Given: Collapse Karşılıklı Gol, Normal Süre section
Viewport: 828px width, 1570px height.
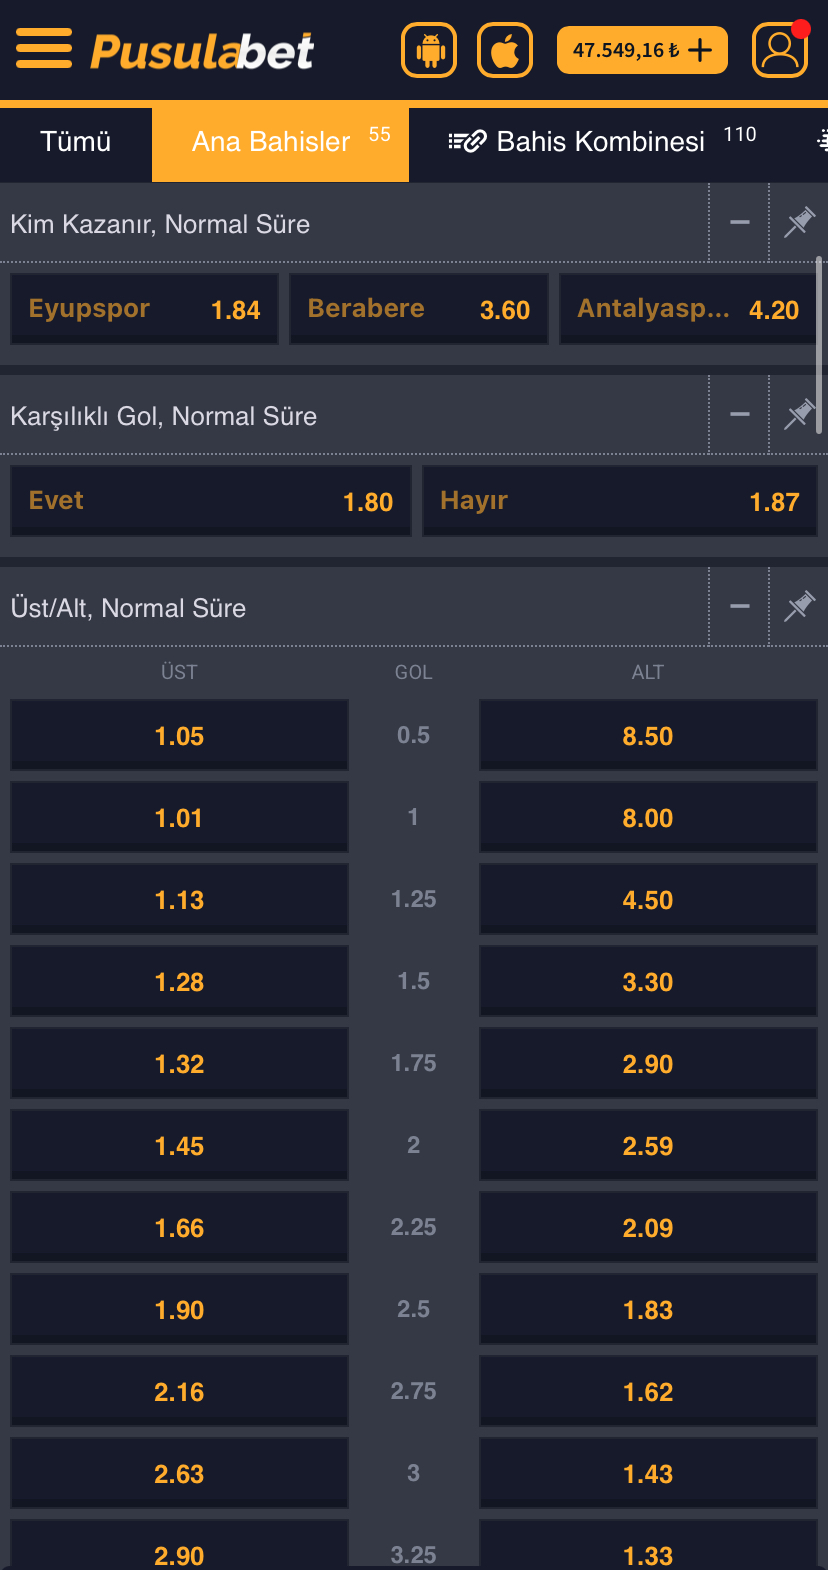Looking at the screenshot, I should 740,414.
